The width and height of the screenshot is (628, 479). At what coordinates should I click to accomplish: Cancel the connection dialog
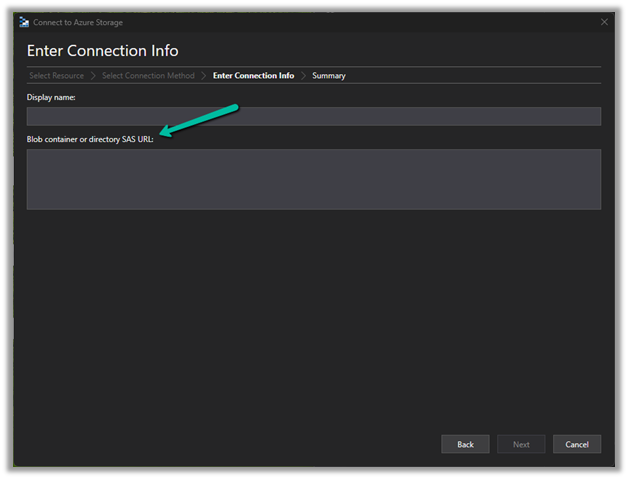point(576,444)
